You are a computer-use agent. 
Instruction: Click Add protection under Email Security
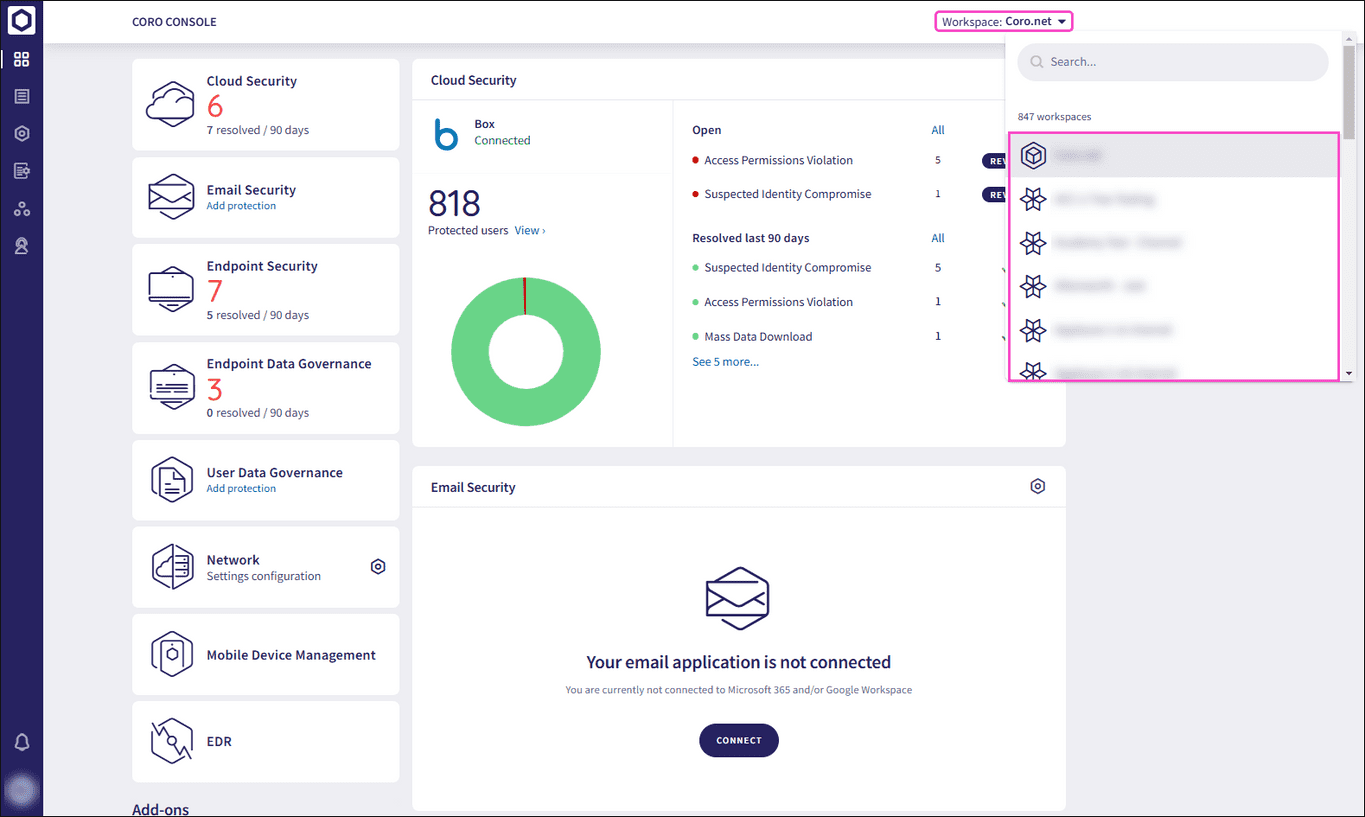241,206
